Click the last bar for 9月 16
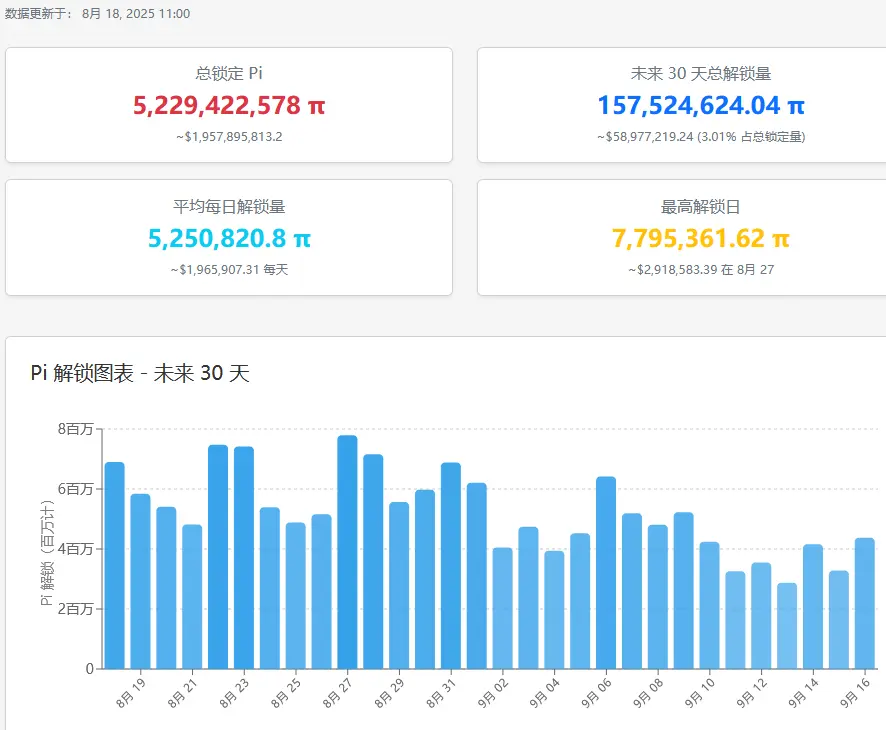 coord(865,603)
